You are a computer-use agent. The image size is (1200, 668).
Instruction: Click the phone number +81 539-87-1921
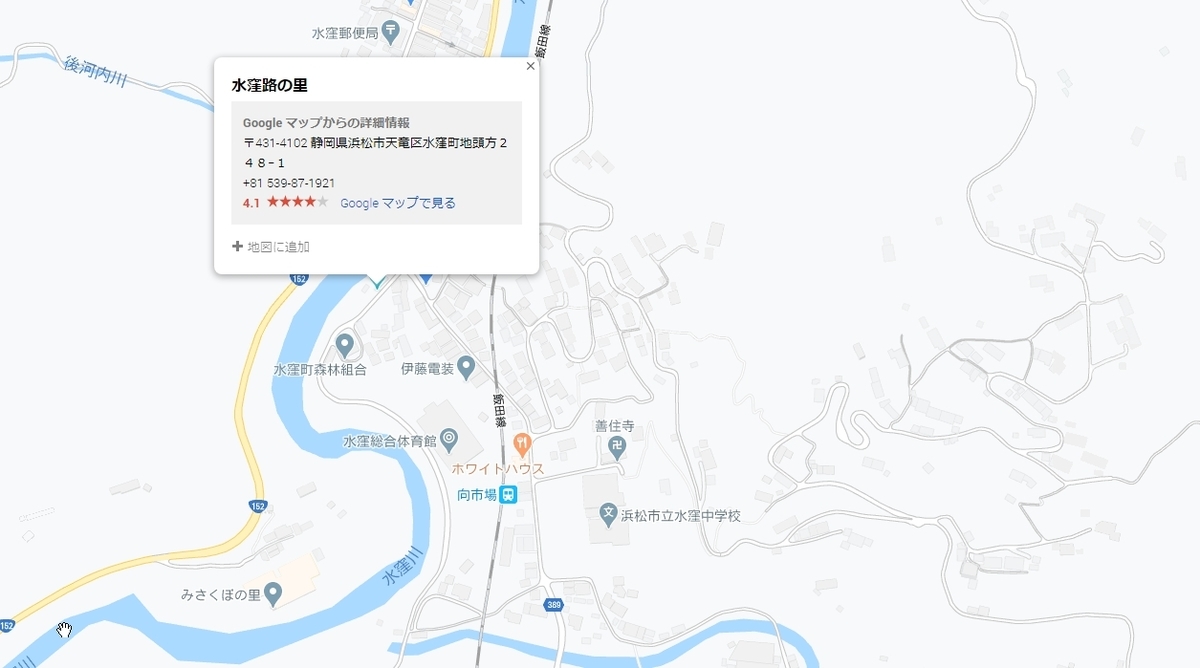pos(289,184)
